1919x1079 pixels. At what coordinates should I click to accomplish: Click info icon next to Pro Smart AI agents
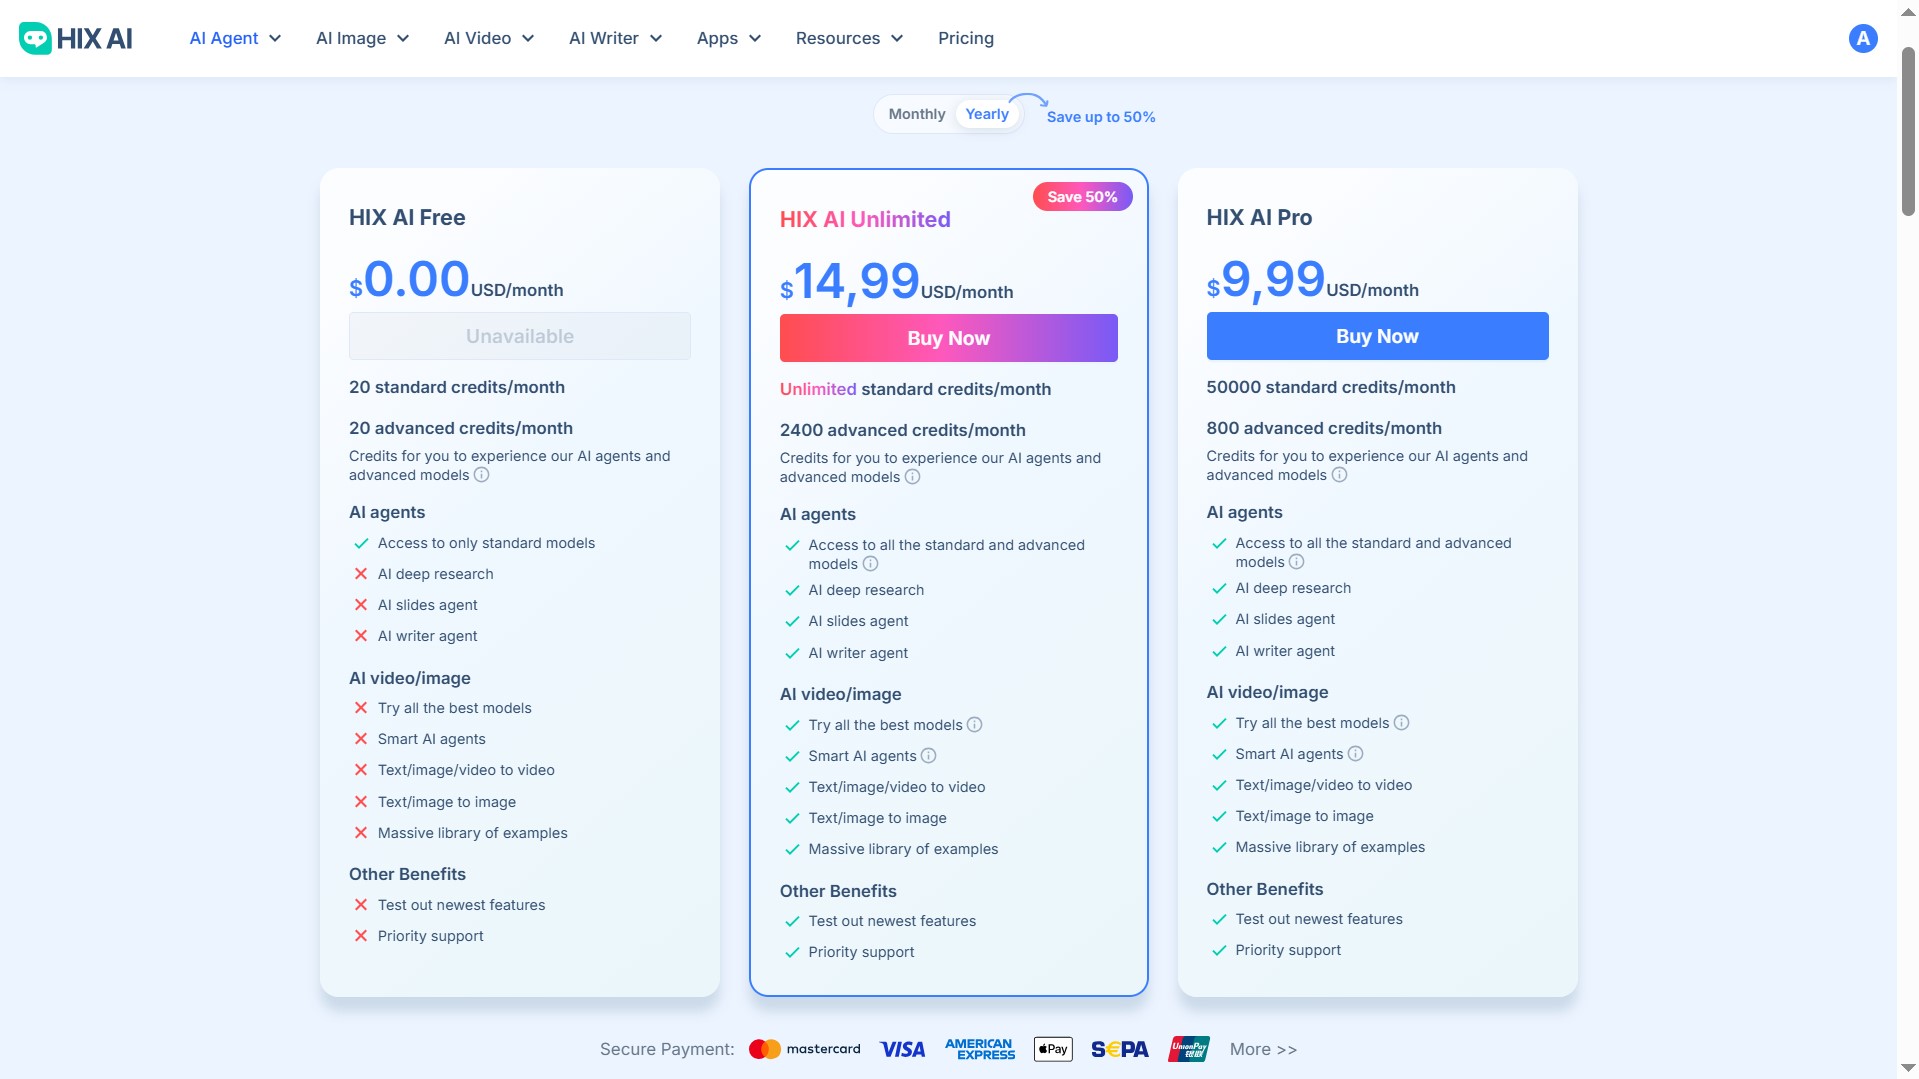1355,754
